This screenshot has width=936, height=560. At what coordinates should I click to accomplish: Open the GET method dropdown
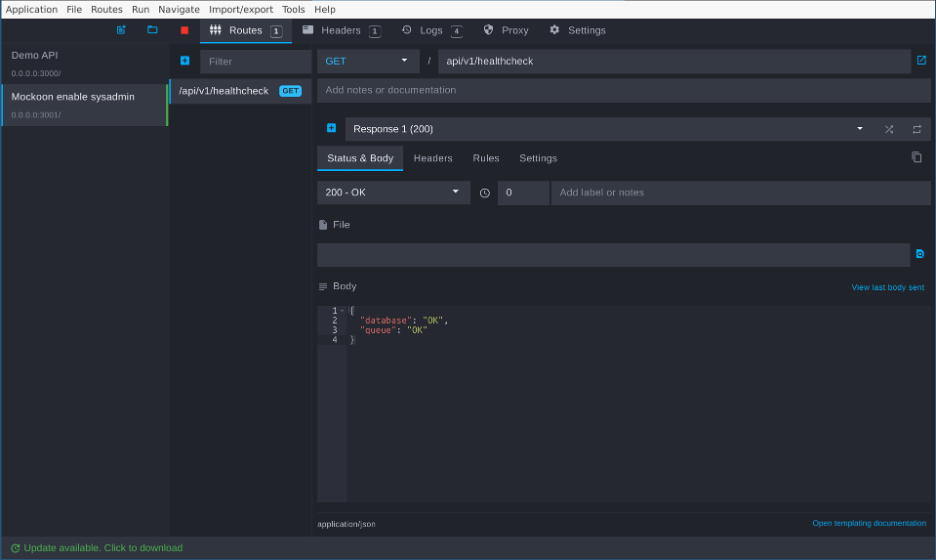tap(367, 61)
